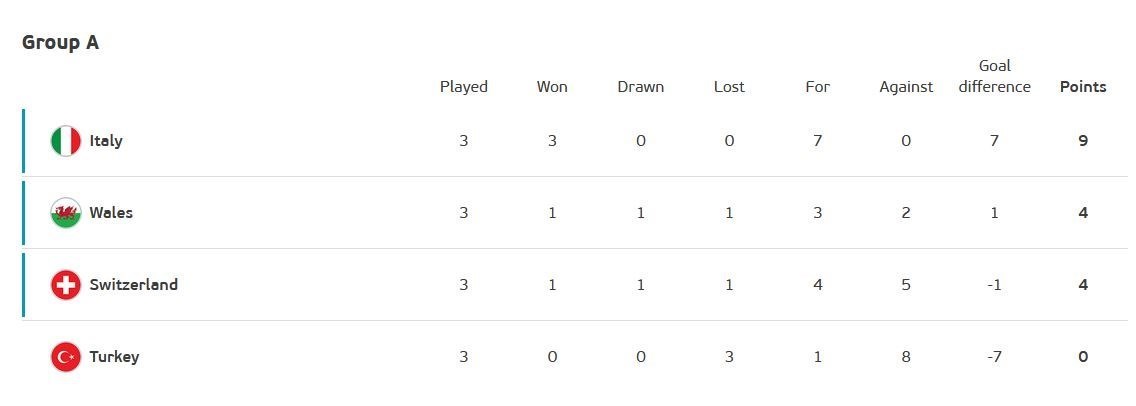Click the Switzerland flag icon
The height and width of the screenshot is (406, 1136).
(66, 285)
